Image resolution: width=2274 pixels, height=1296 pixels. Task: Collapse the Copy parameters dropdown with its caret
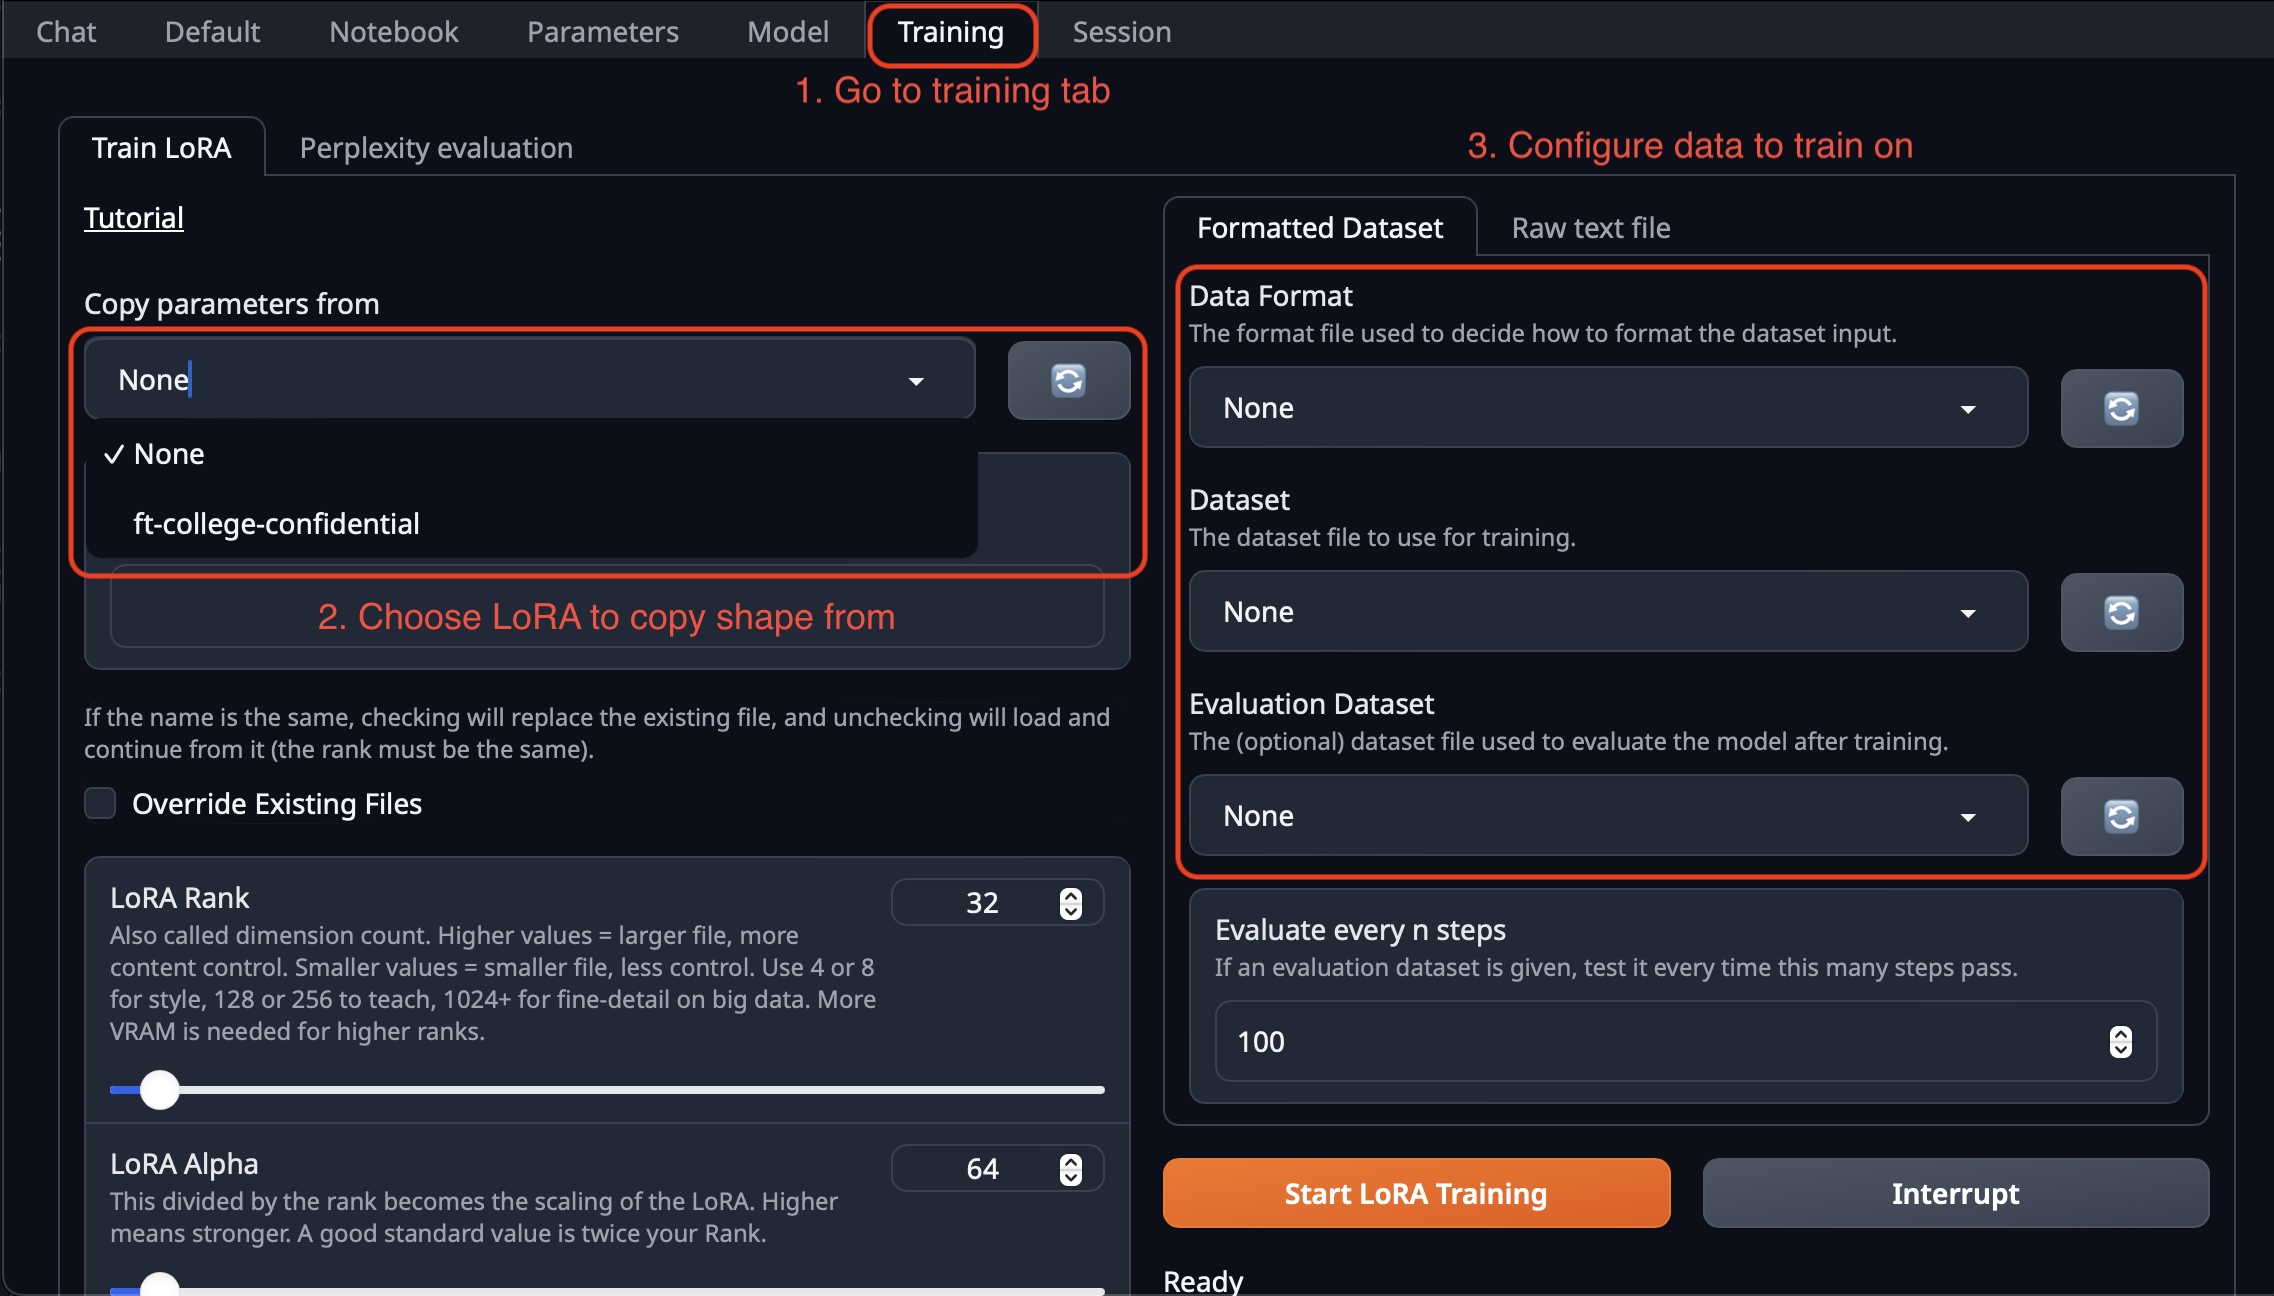point(914,380)
